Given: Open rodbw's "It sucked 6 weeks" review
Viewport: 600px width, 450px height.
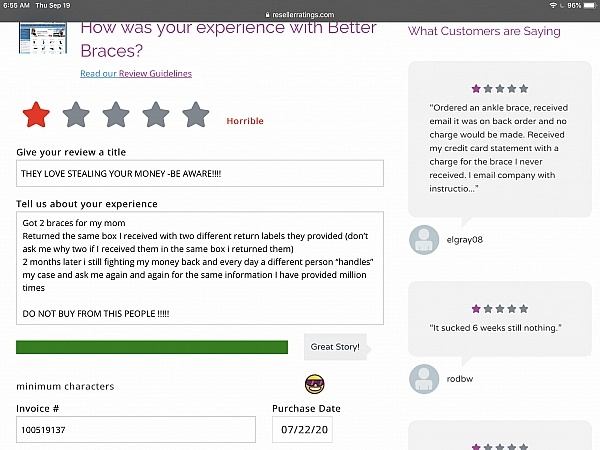Looking at the screenshot, I should click(x=500, y=319).
